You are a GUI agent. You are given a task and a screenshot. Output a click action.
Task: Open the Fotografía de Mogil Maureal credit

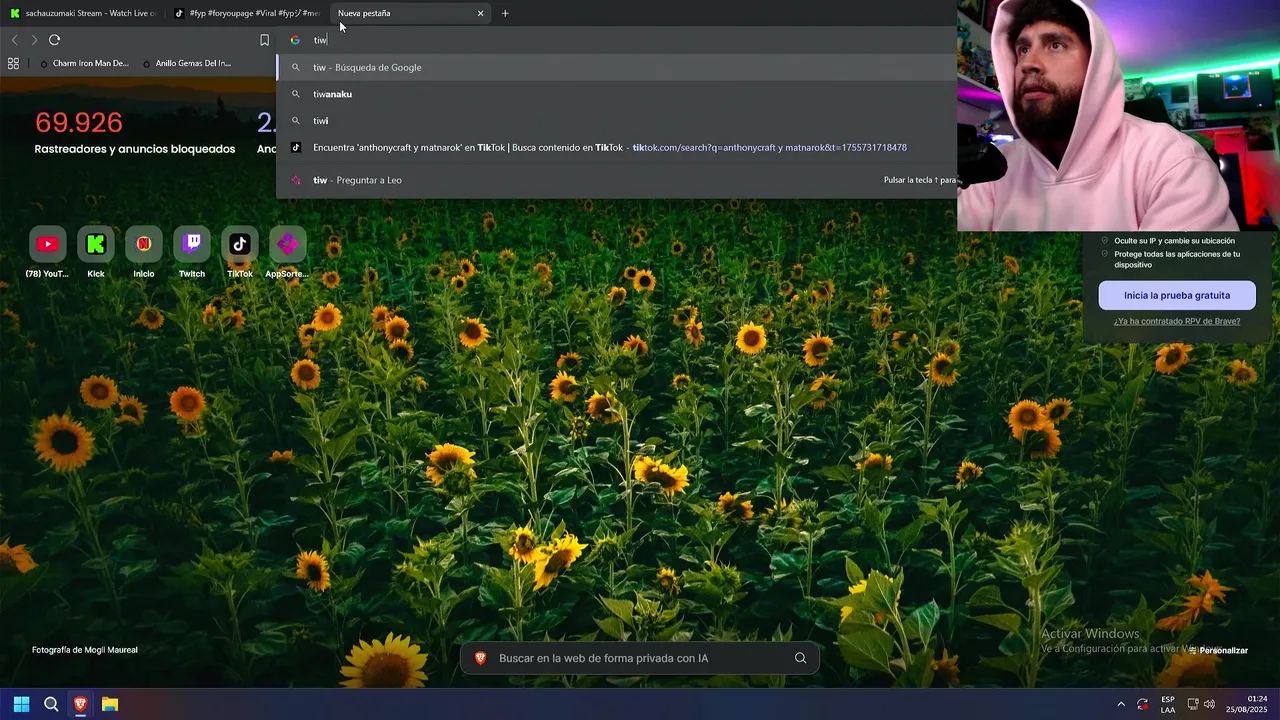click(x=85, y=650)
